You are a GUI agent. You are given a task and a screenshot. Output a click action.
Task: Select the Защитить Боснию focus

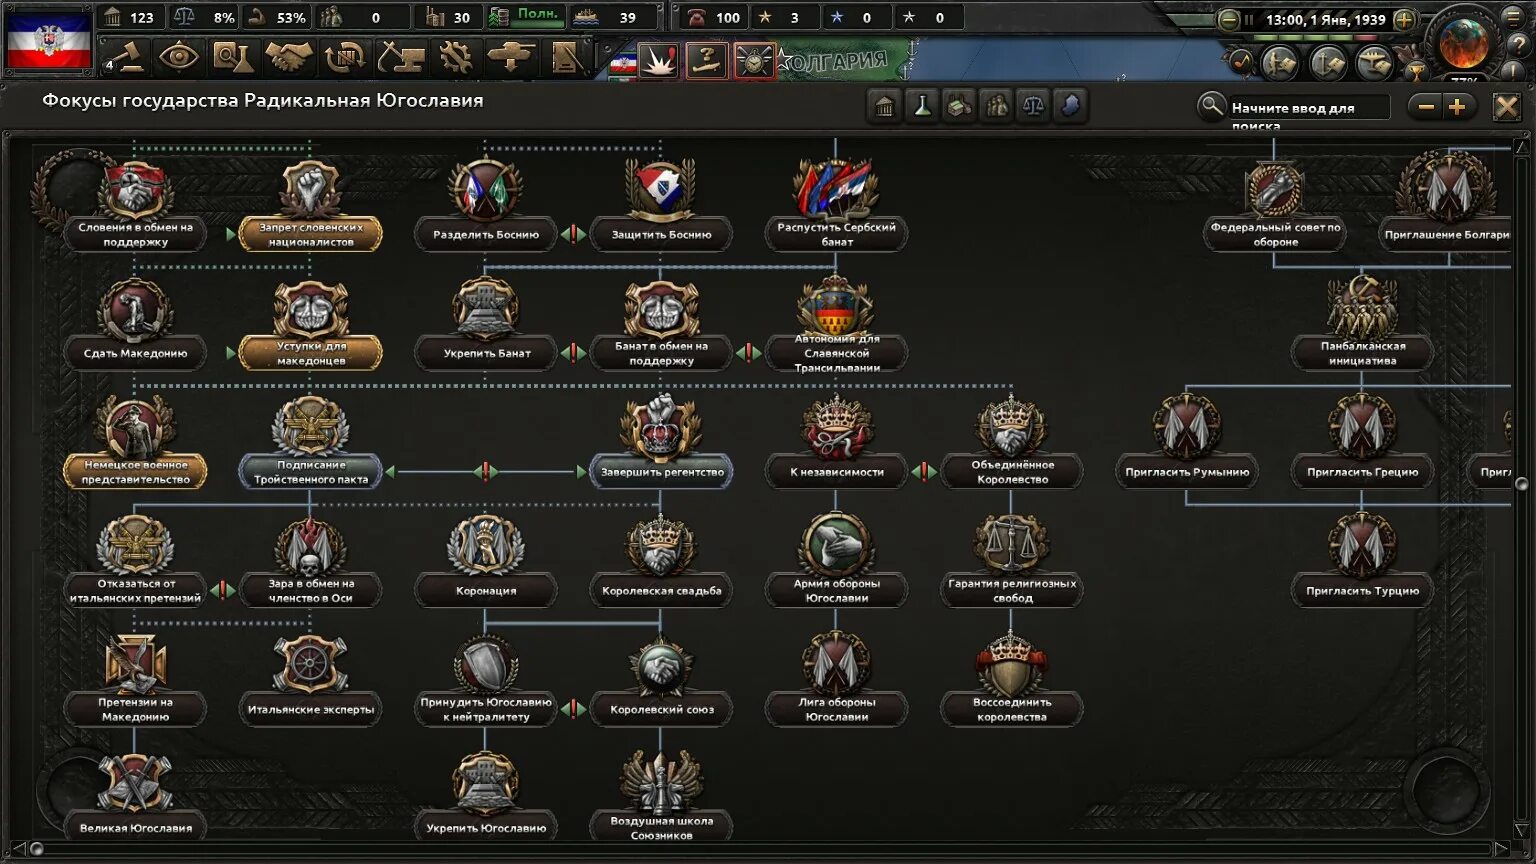661,235
